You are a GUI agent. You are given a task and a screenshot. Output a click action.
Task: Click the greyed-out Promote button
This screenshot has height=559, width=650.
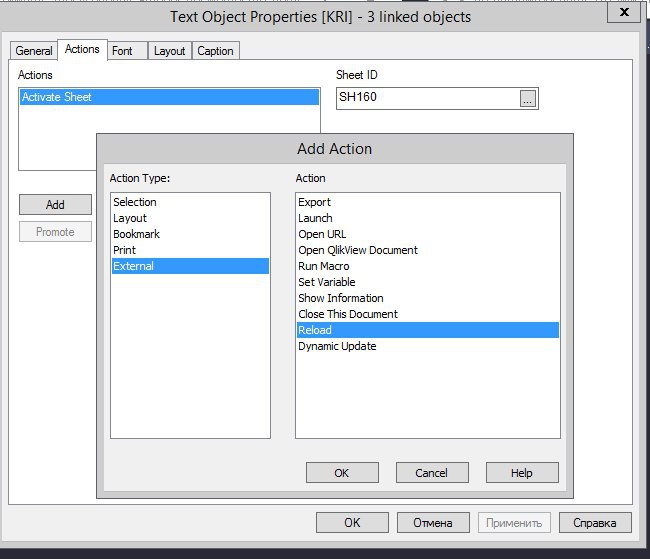pyautogui.click(x=55, y=232)
